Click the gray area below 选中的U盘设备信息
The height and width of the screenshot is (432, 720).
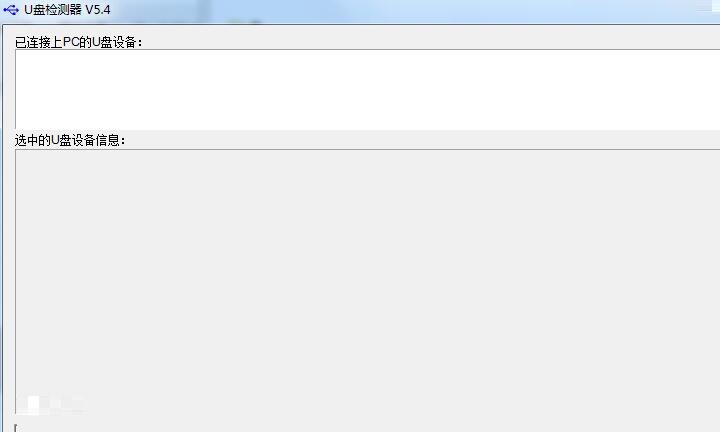[367, 281]
